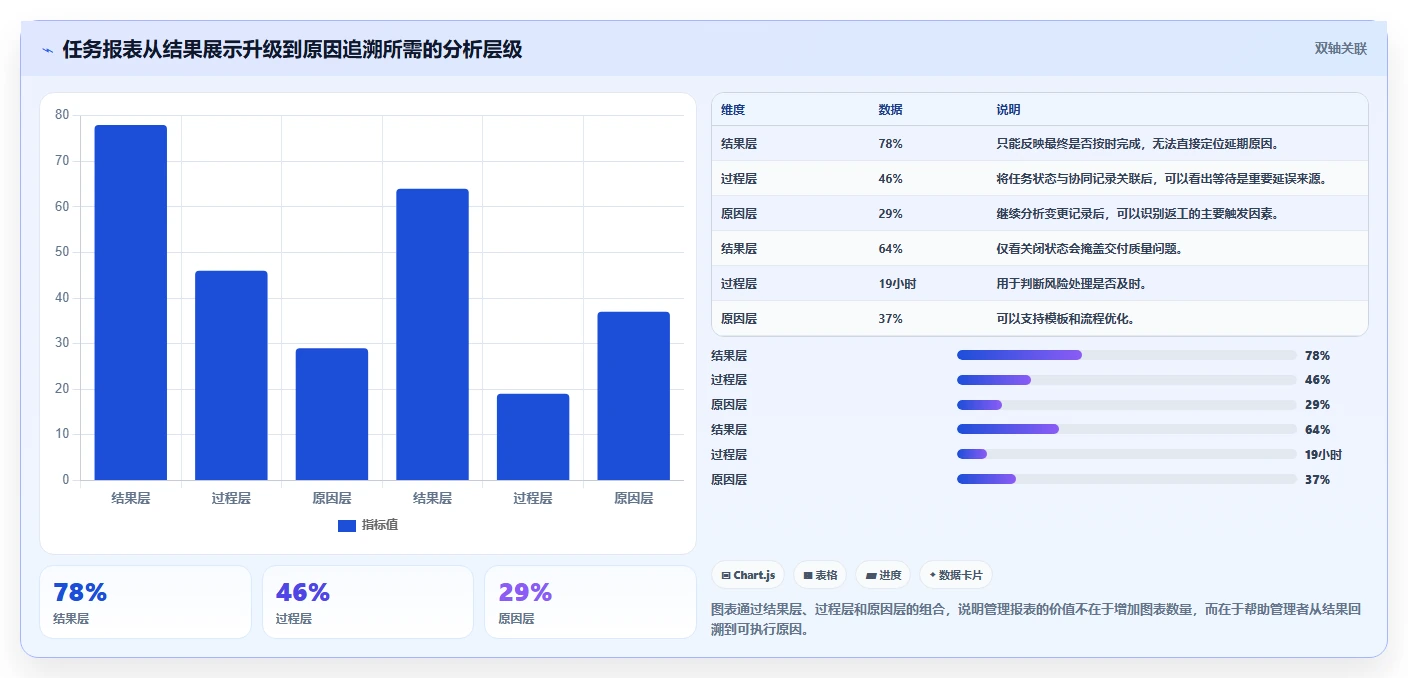
Task: Open the 29% 原因层 data card
Action: (590, 602)
